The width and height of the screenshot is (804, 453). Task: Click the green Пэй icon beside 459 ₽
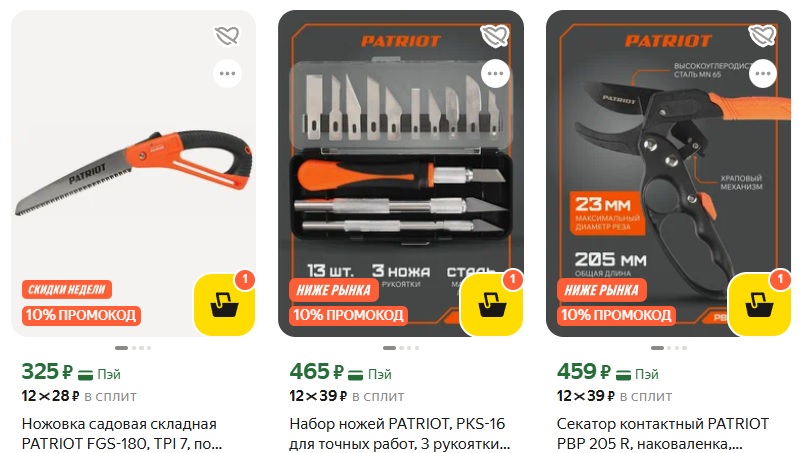tap(623, 375)
